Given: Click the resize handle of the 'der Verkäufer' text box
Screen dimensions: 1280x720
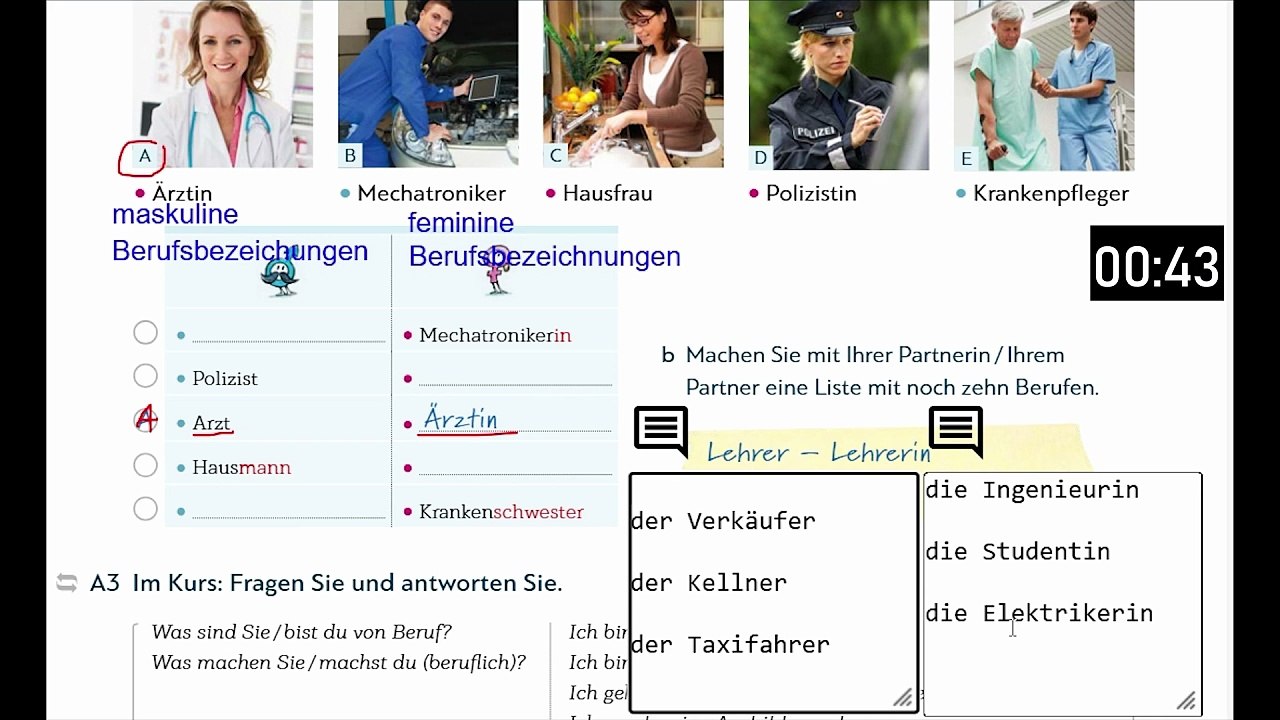Looking at the screenshot, I should [x=902, y=697].
